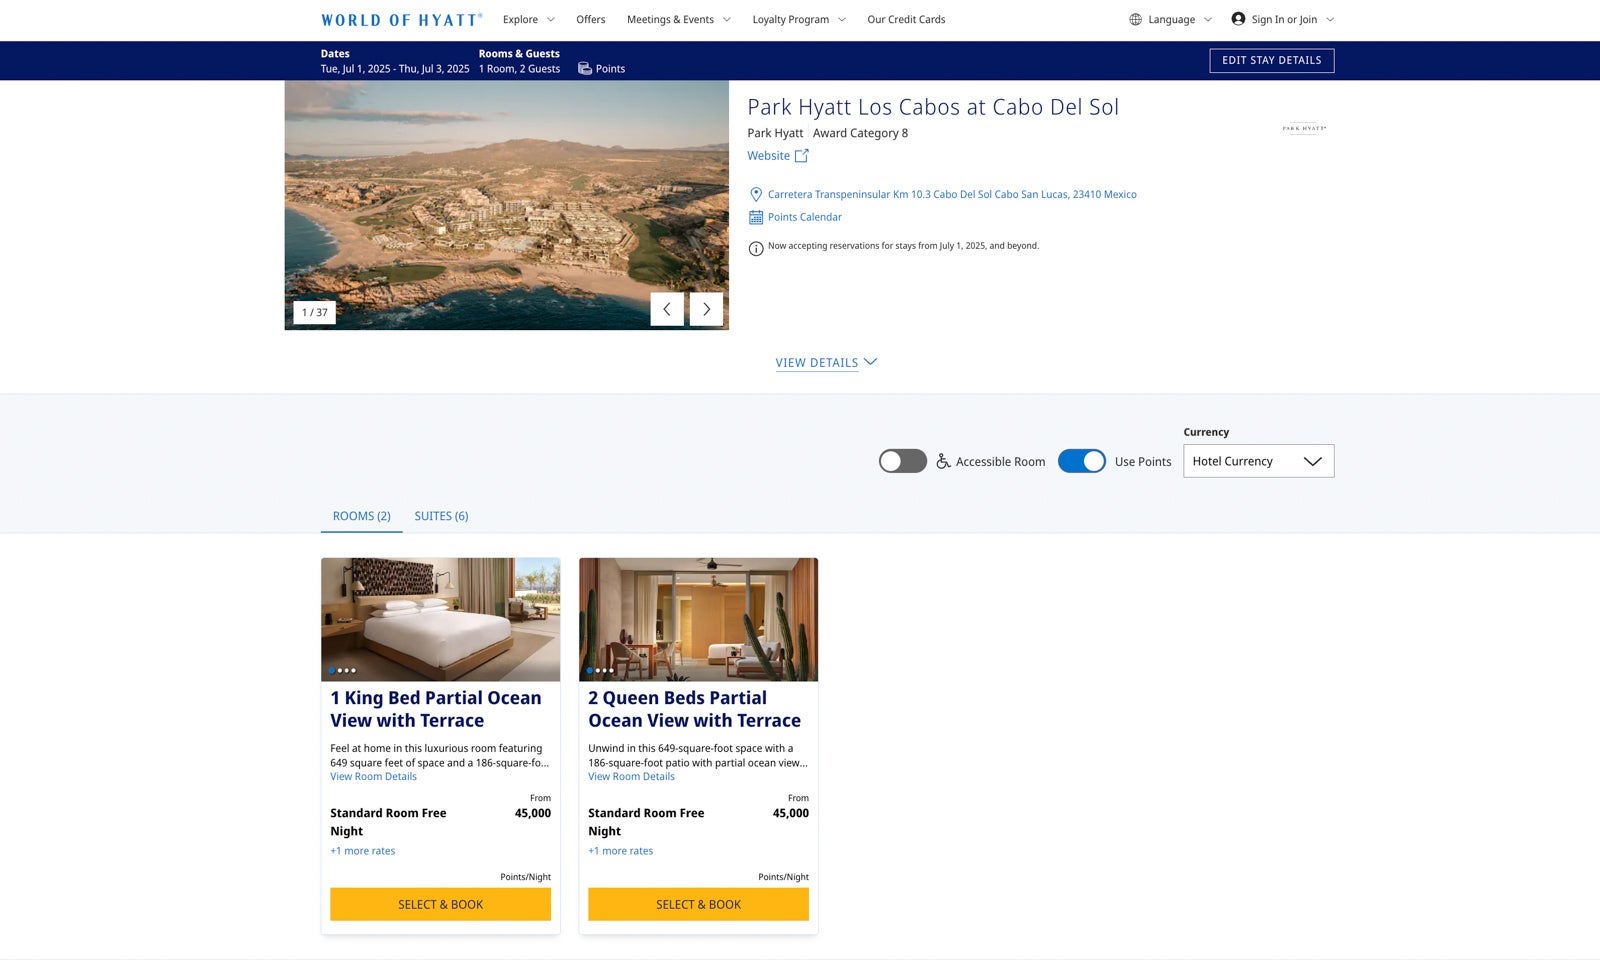Show next hotel photo
The image size is (1600, 960).
[x=706, y=310]
